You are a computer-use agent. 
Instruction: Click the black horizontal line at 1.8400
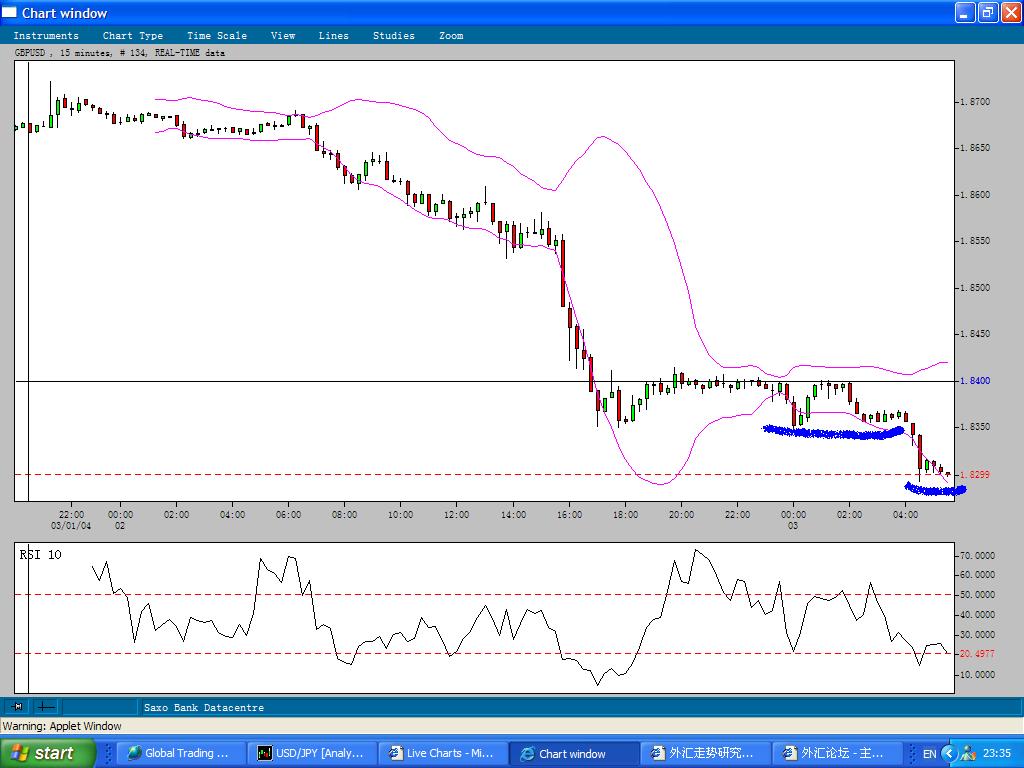(x=485, y=381)
